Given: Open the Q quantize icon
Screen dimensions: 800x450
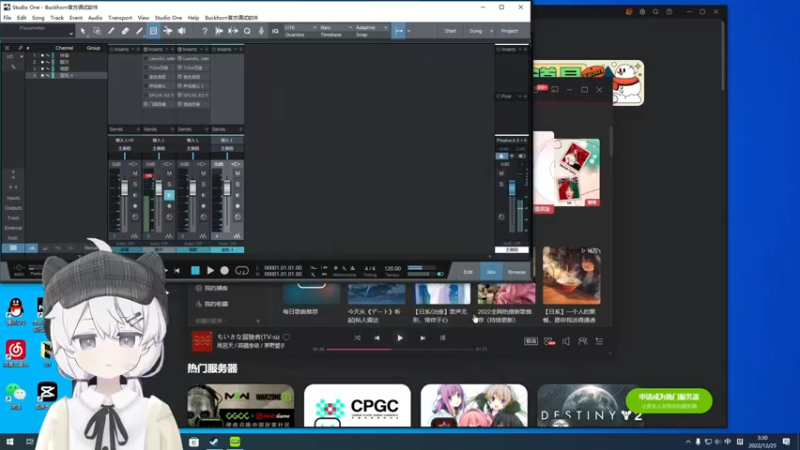Looking at the screenshot, I should pyautogui.click(x=247, y=31).
